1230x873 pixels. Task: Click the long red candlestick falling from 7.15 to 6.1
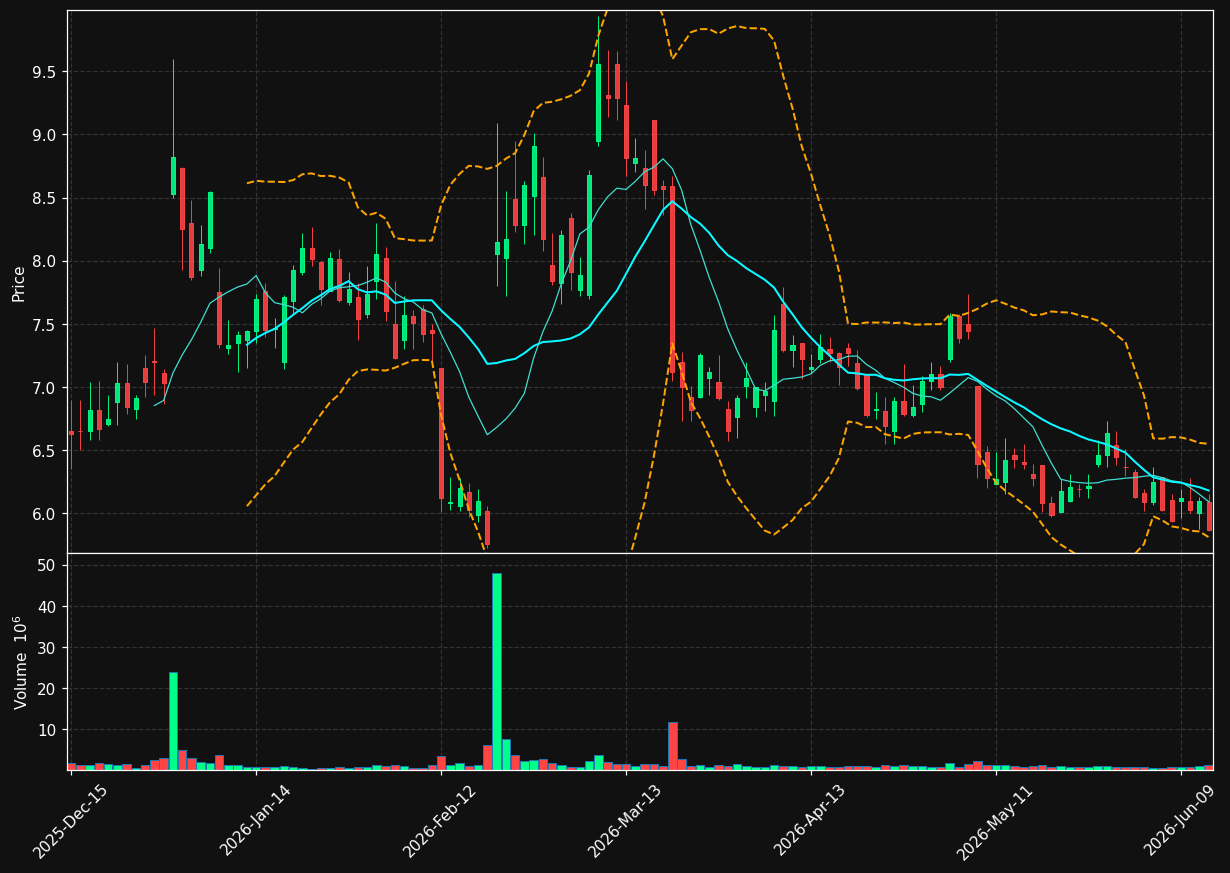click(x=441, y=433)
